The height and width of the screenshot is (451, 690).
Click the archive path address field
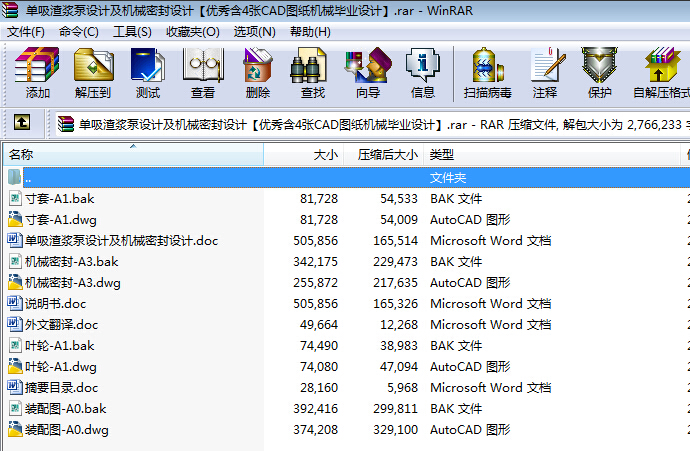(372, 125)
